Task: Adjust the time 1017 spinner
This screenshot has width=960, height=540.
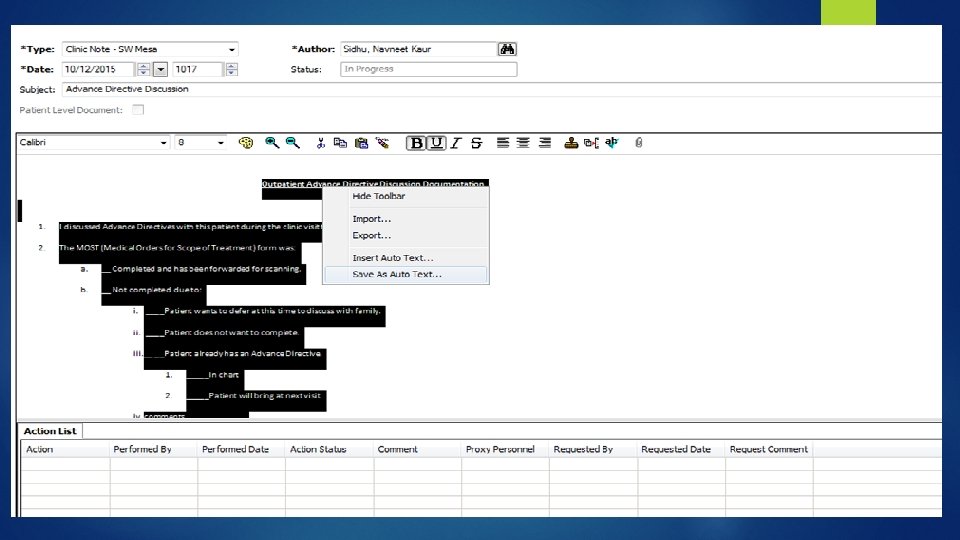Action: pos(231,69)
